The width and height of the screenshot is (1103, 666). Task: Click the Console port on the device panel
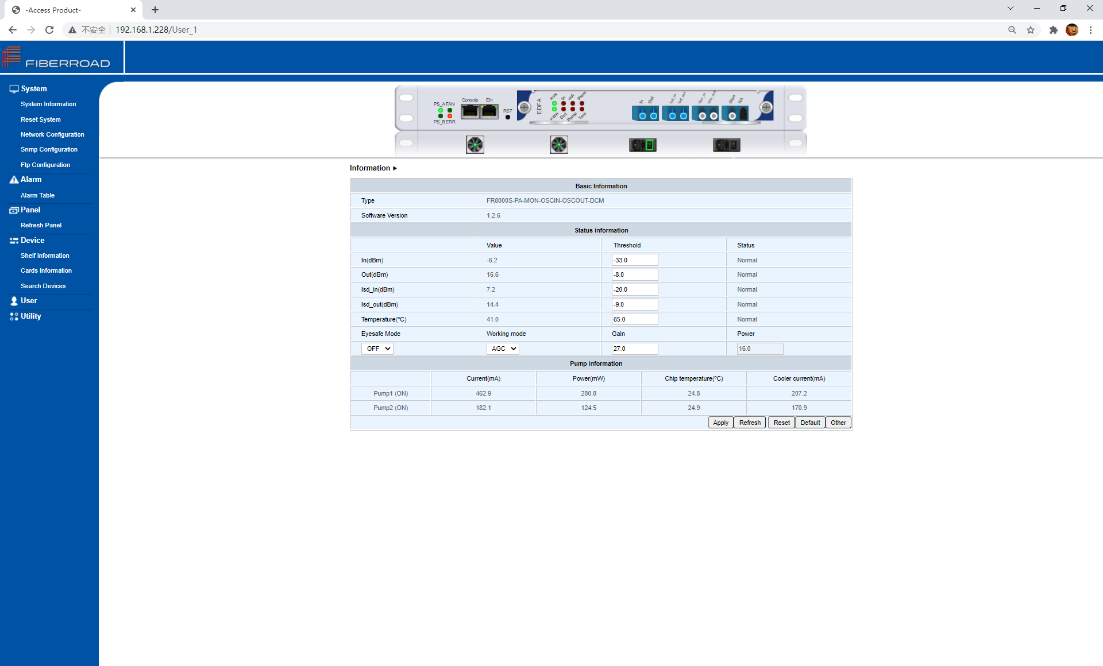469,111
